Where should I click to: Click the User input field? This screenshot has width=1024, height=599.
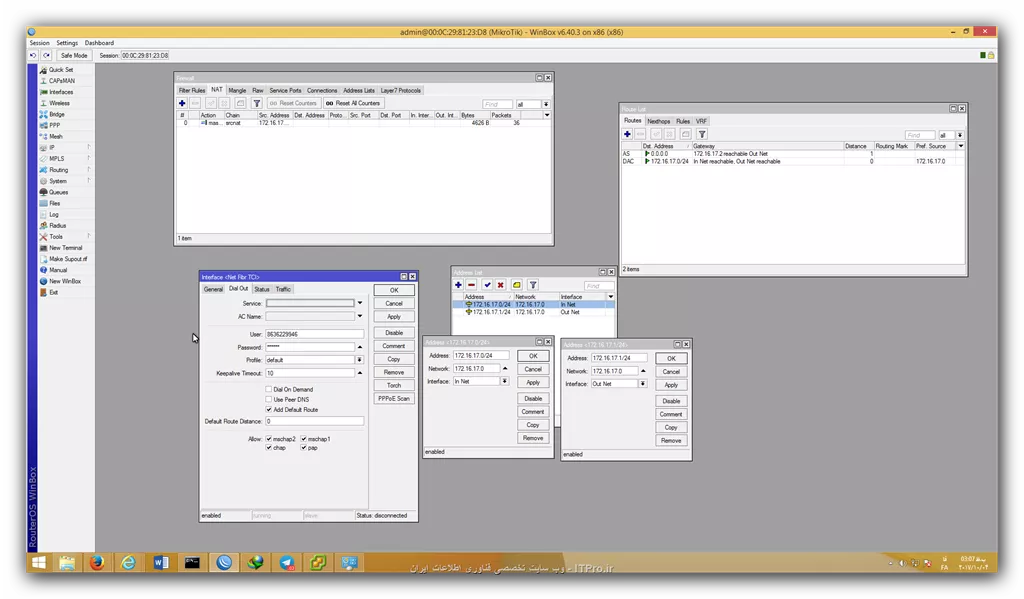pos(314,334)
